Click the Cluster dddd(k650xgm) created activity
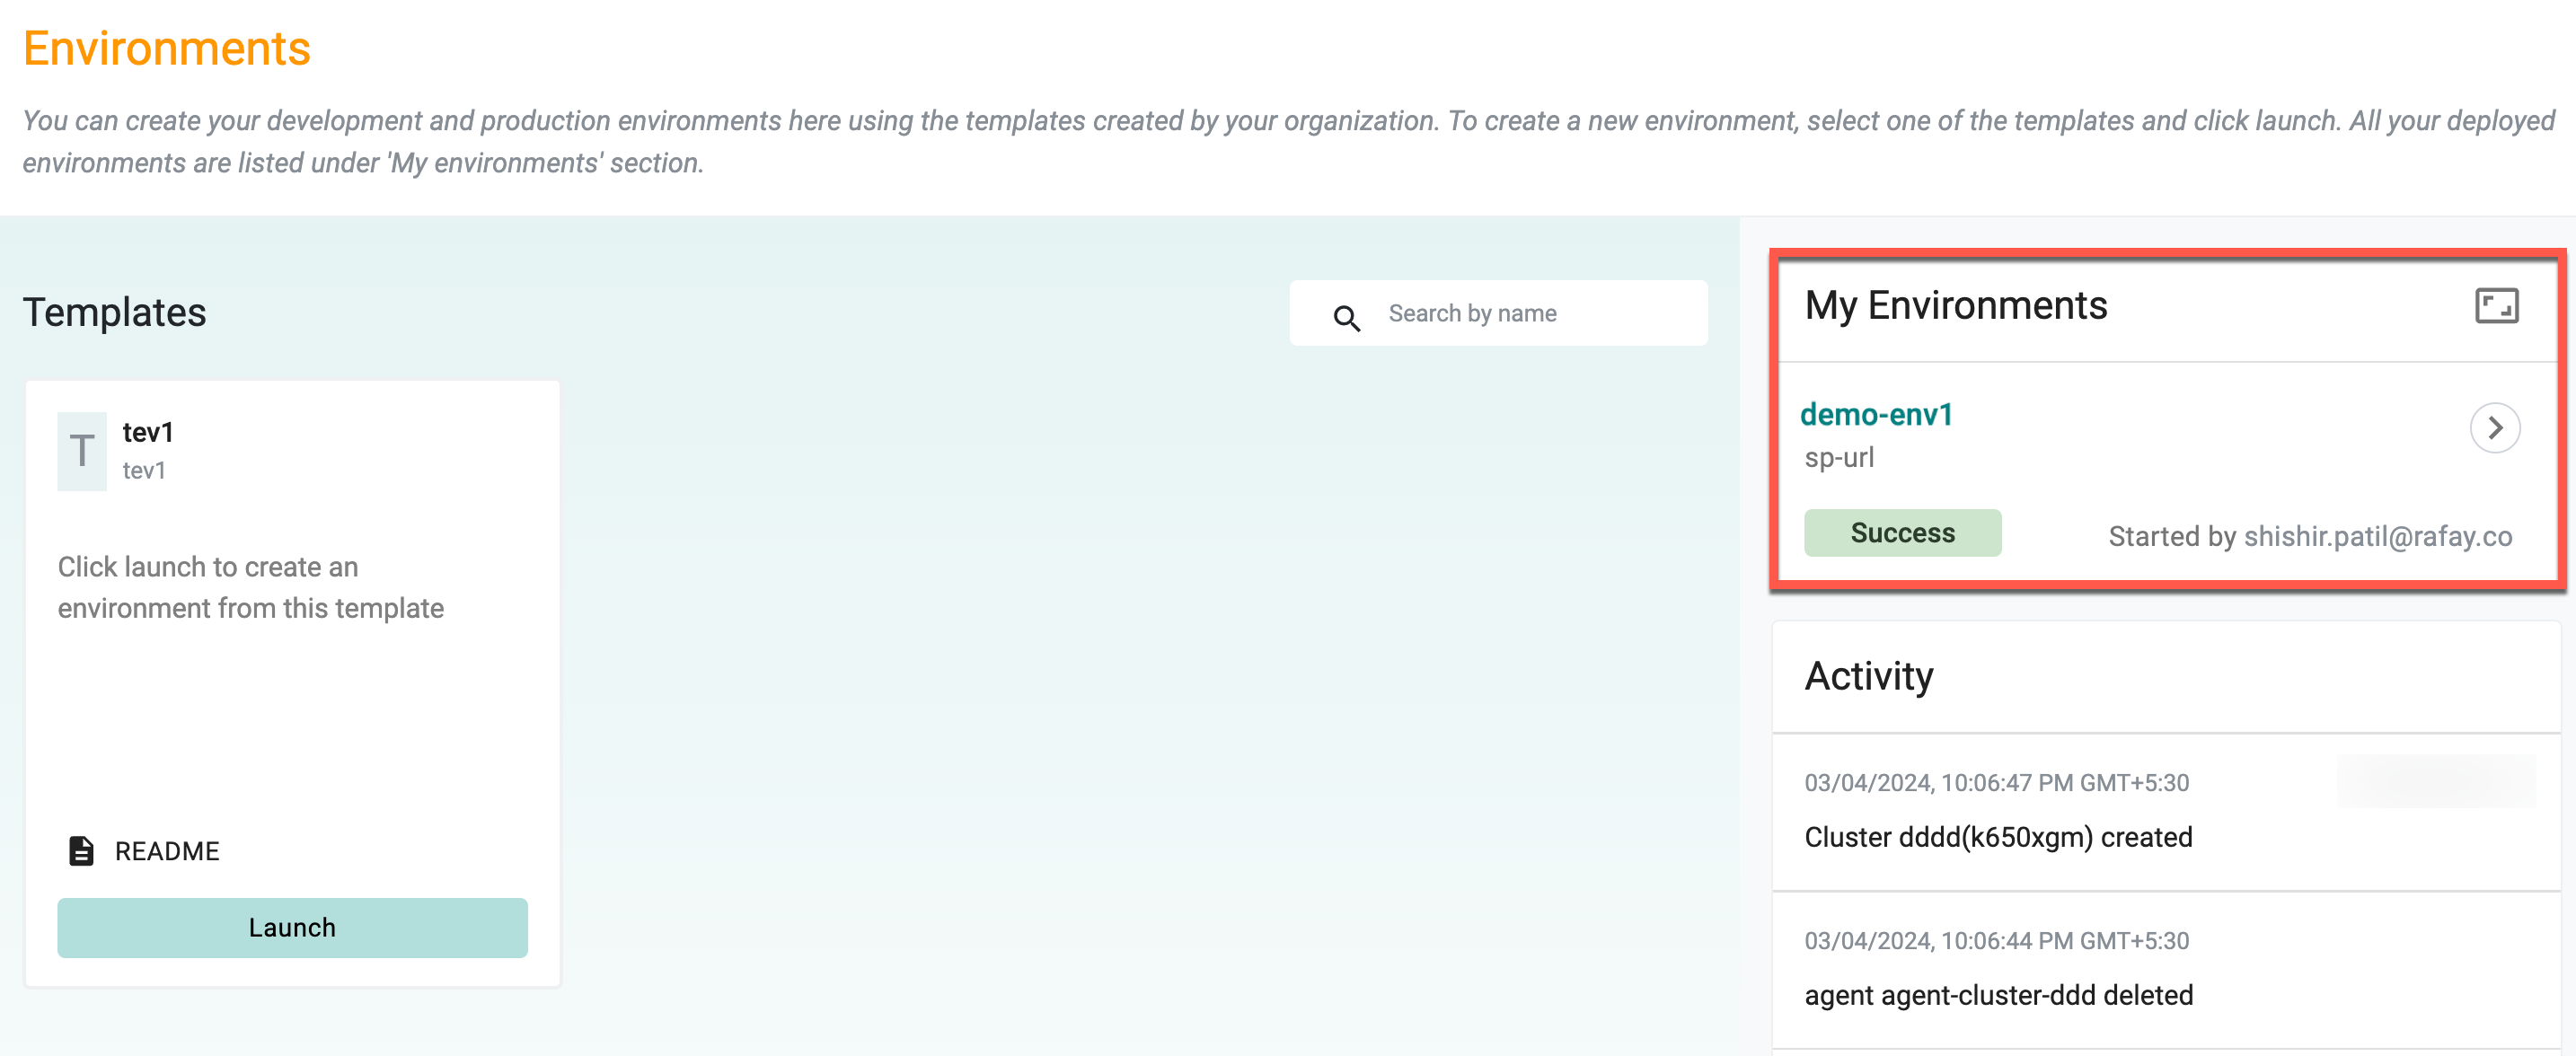 (1998, 837)
